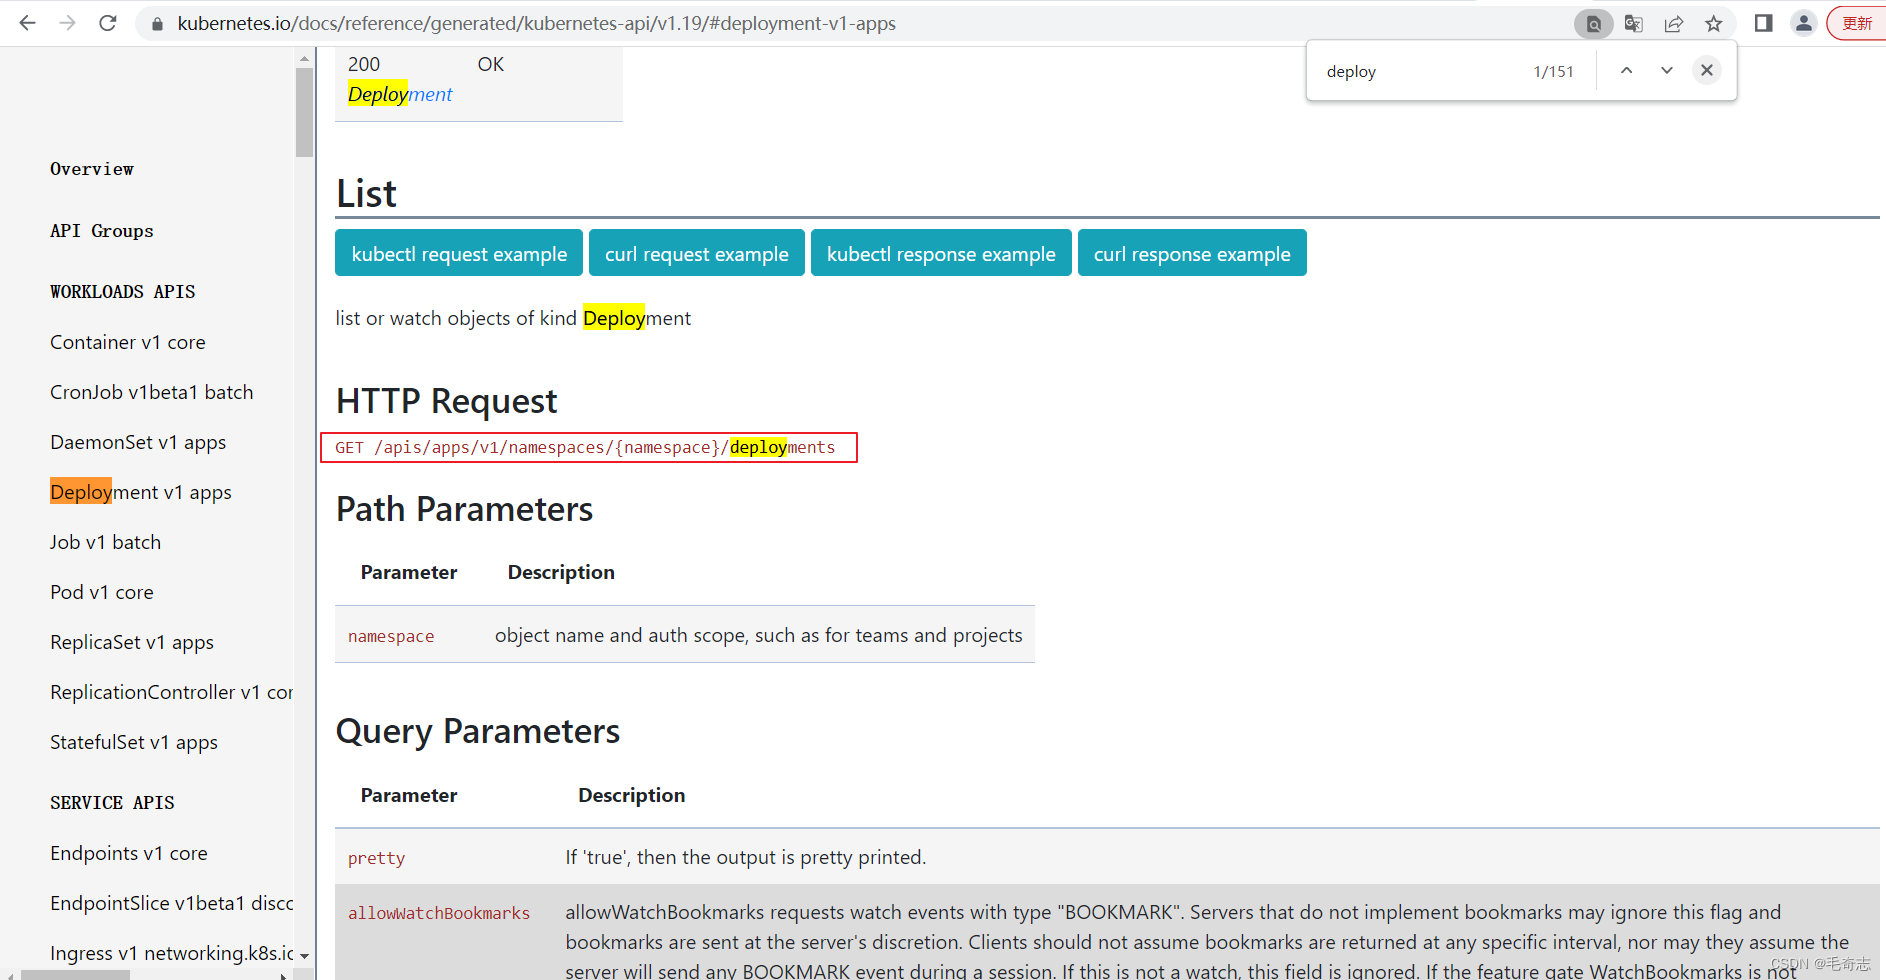1886x980 pixels.
Task: Bookmark this page with the star icon
Action: tap(1714, 23)
